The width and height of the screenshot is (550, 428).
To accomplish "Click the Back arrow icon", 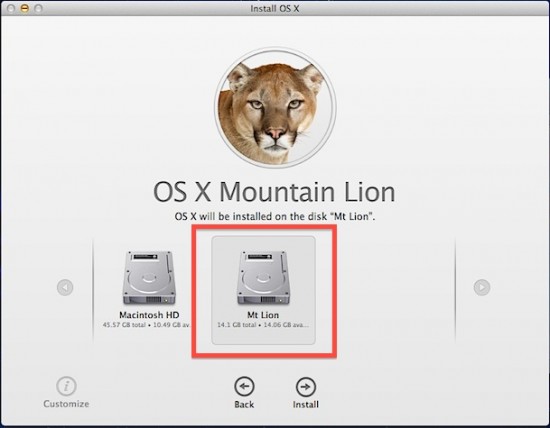I will pyautogui.click(x=244, y=387).
